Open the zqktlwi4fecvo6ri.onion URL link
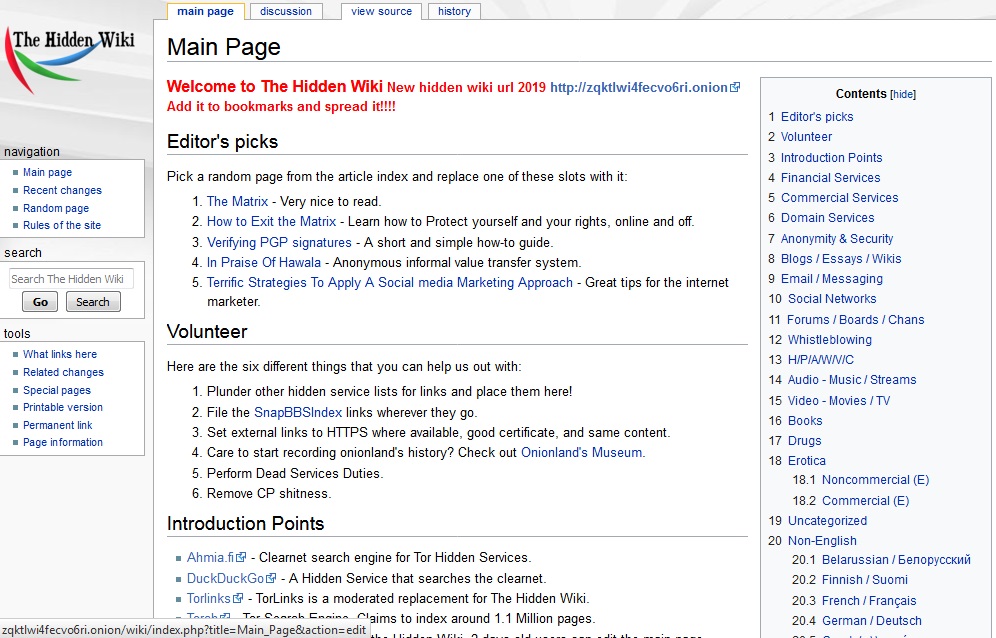 tap(639, 87)
